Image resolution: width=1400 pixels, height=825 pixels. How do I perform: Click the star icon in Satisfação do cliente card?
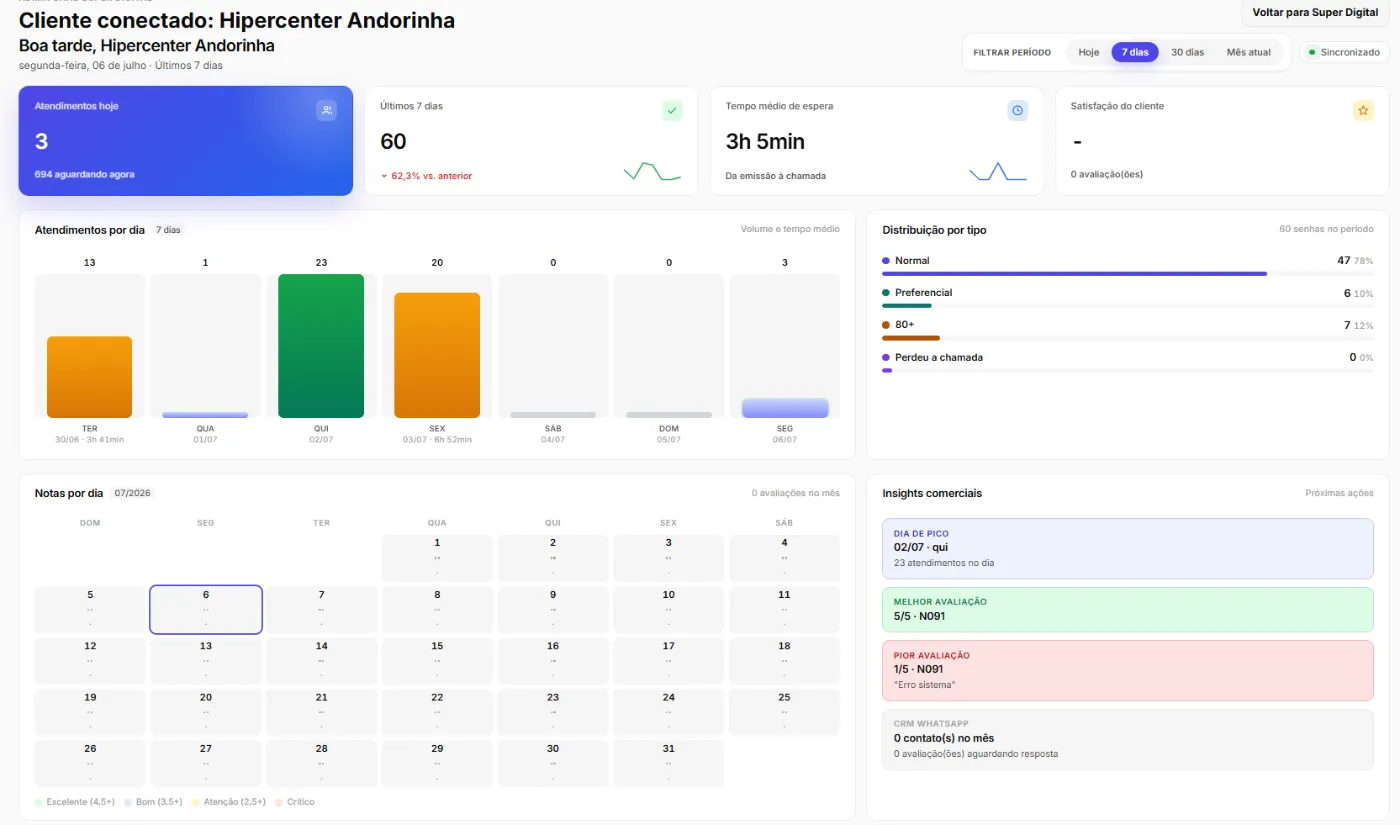(x=1363, y=111)
